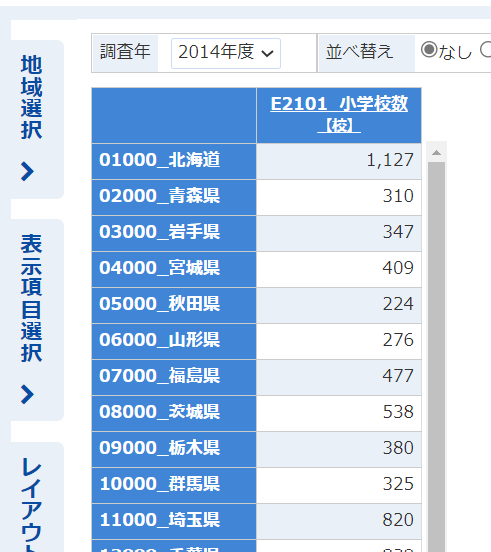This screenshot has width=491, height=552.
Task: Select the なし sort radio button
Action: (x=429, y=50)
